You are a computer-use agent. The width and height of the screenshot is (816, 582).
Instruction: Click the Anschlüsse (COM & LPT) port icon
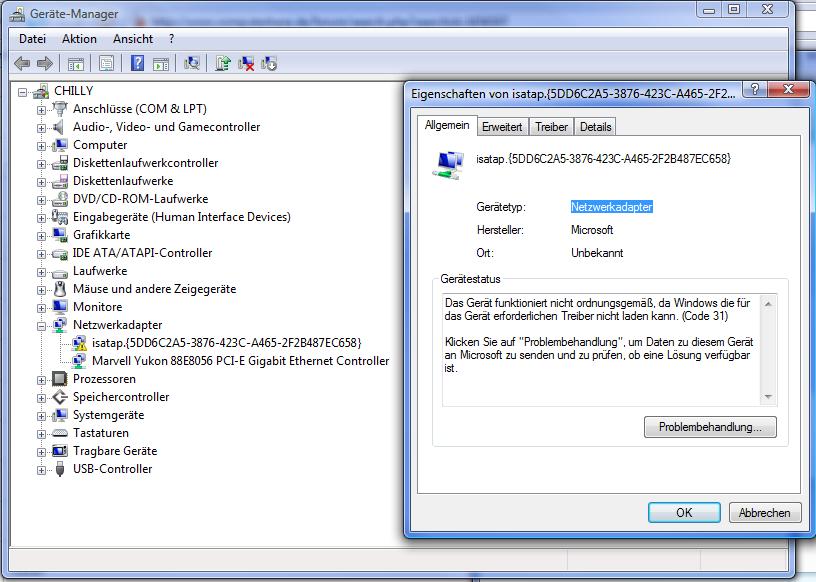[x=60, y=109]
